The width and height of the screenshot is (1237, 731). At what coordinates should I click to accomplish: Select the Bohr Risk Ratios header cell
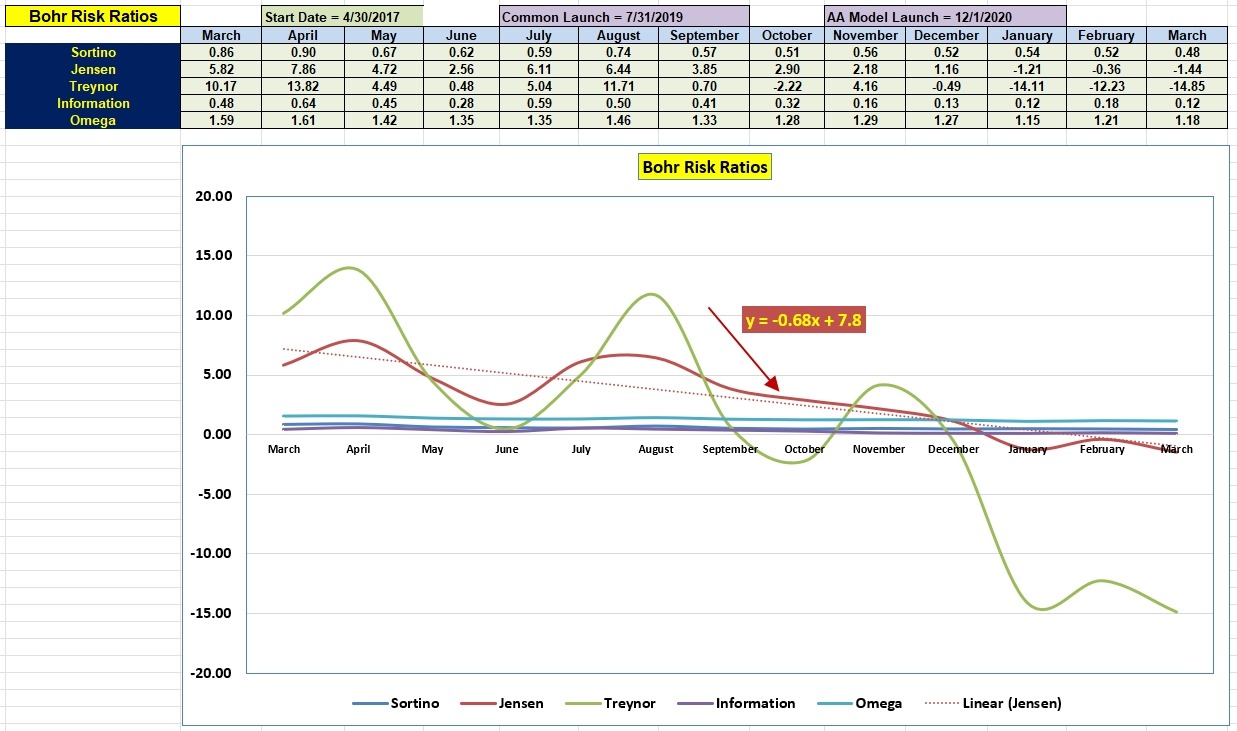(x=93, y=16)
